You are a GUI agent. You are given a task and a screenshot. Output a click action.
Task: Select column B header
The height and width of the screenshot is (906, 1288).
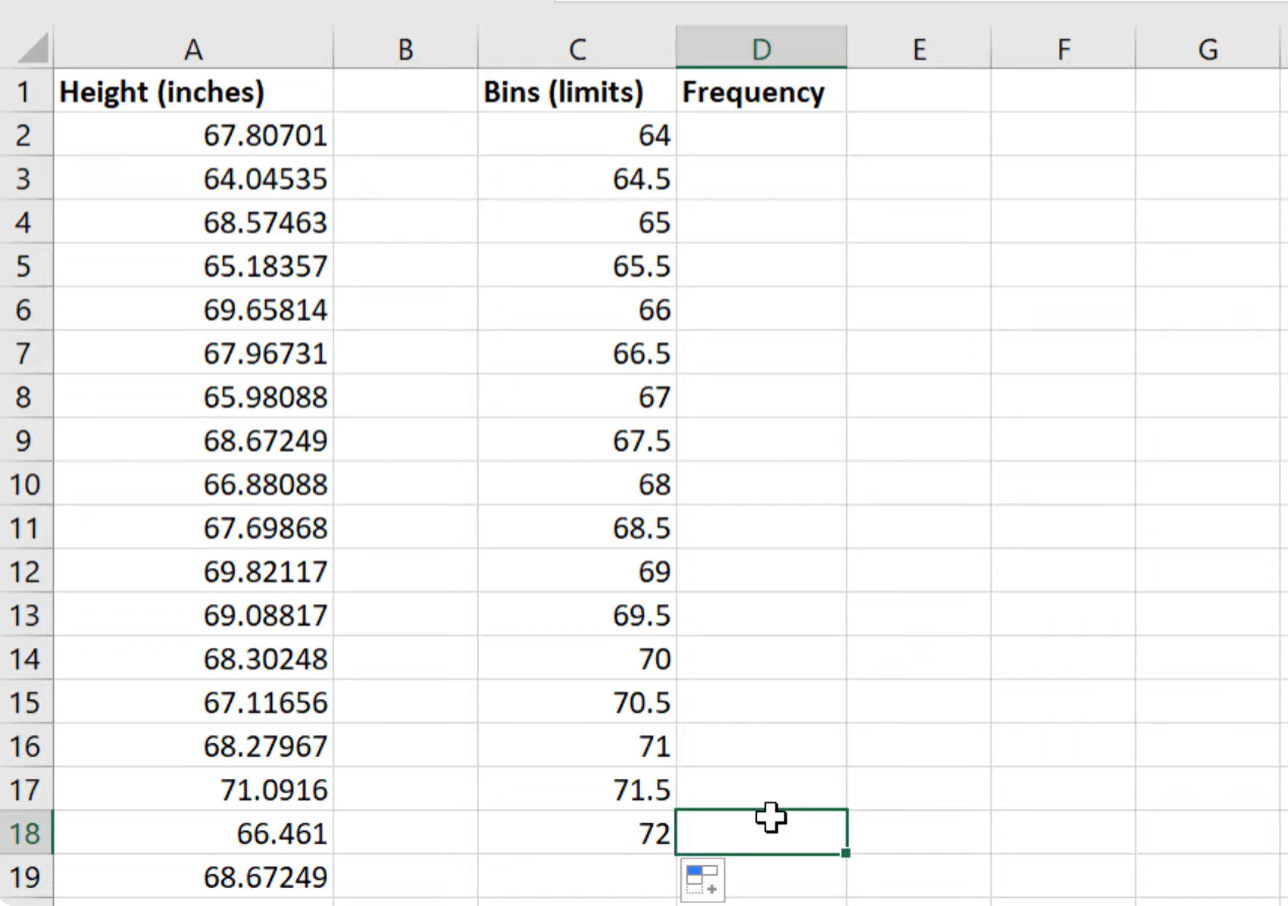pyautogui.click(x=405, y=48)
